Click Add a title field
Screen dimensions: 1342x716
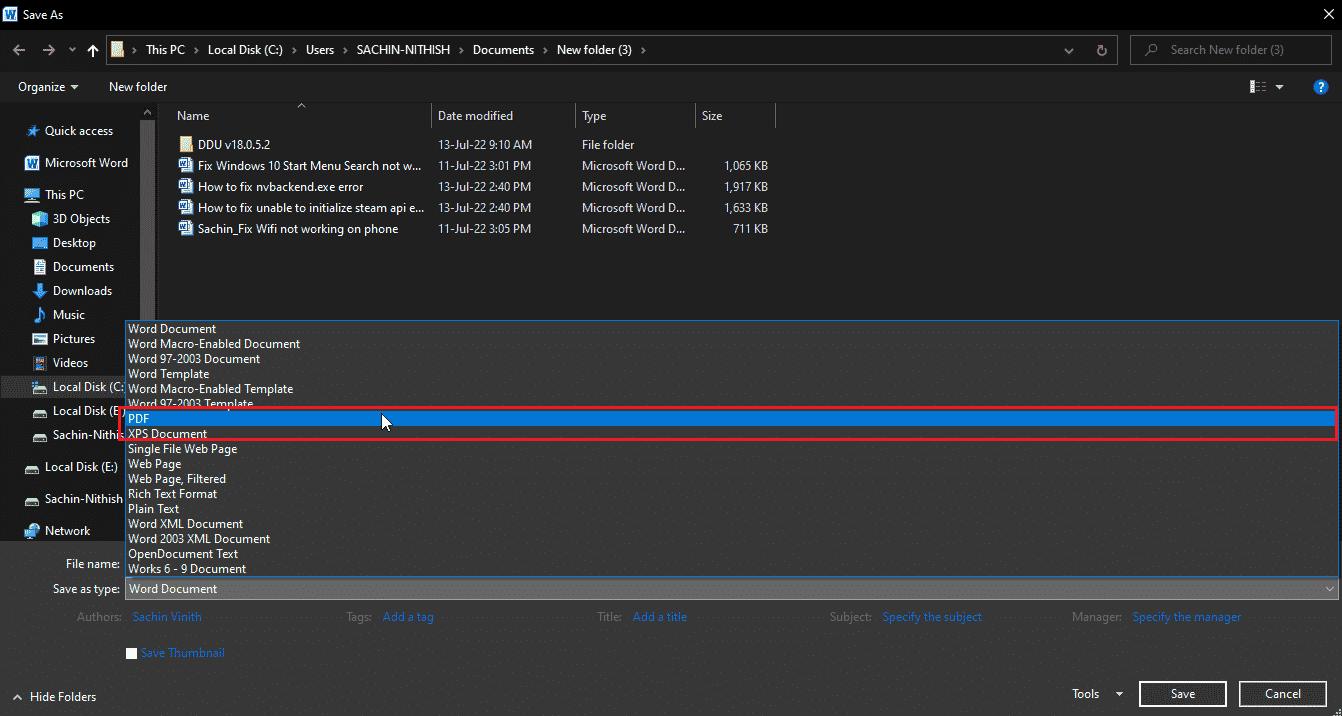tap(660, 617)
